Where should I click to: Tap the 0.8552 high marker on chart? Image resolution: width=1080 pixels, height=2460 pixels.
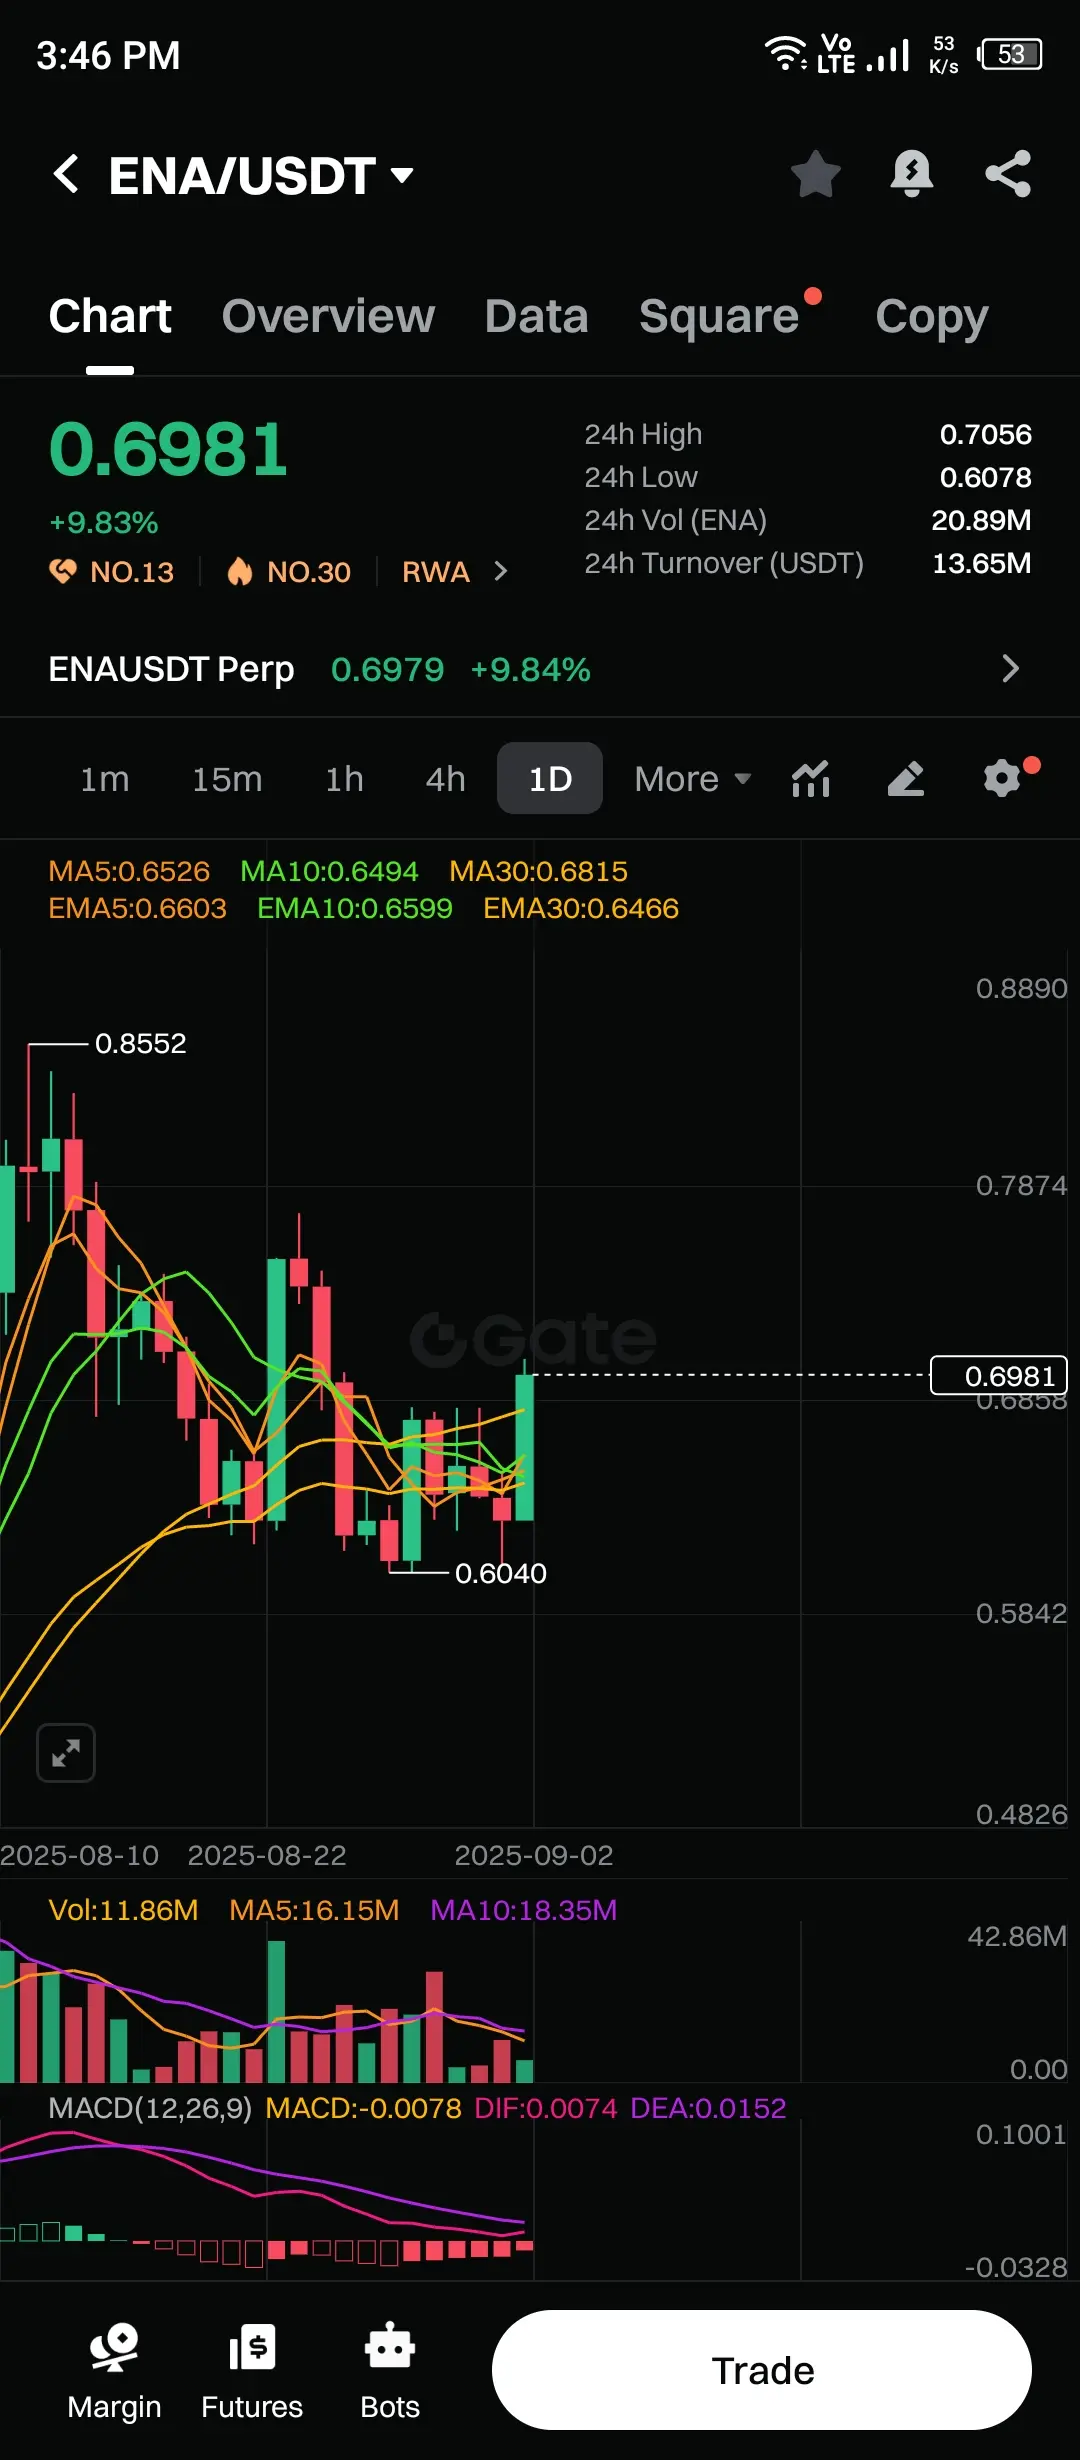coord(141,1043)
